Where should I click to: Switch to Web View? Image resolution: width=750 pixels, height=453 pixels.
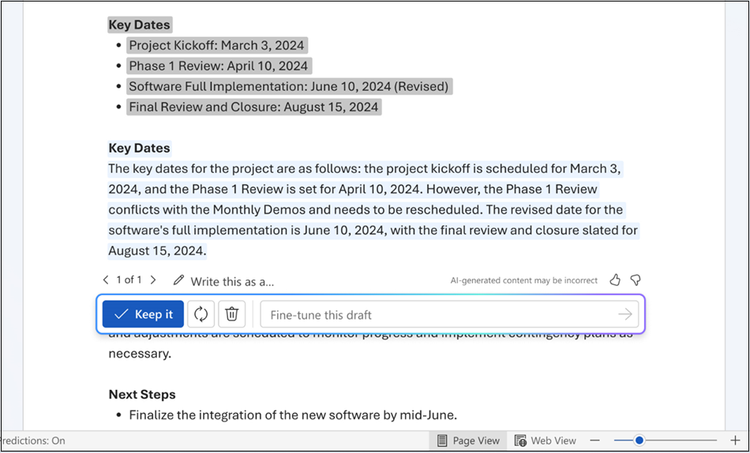coord(545,441)
